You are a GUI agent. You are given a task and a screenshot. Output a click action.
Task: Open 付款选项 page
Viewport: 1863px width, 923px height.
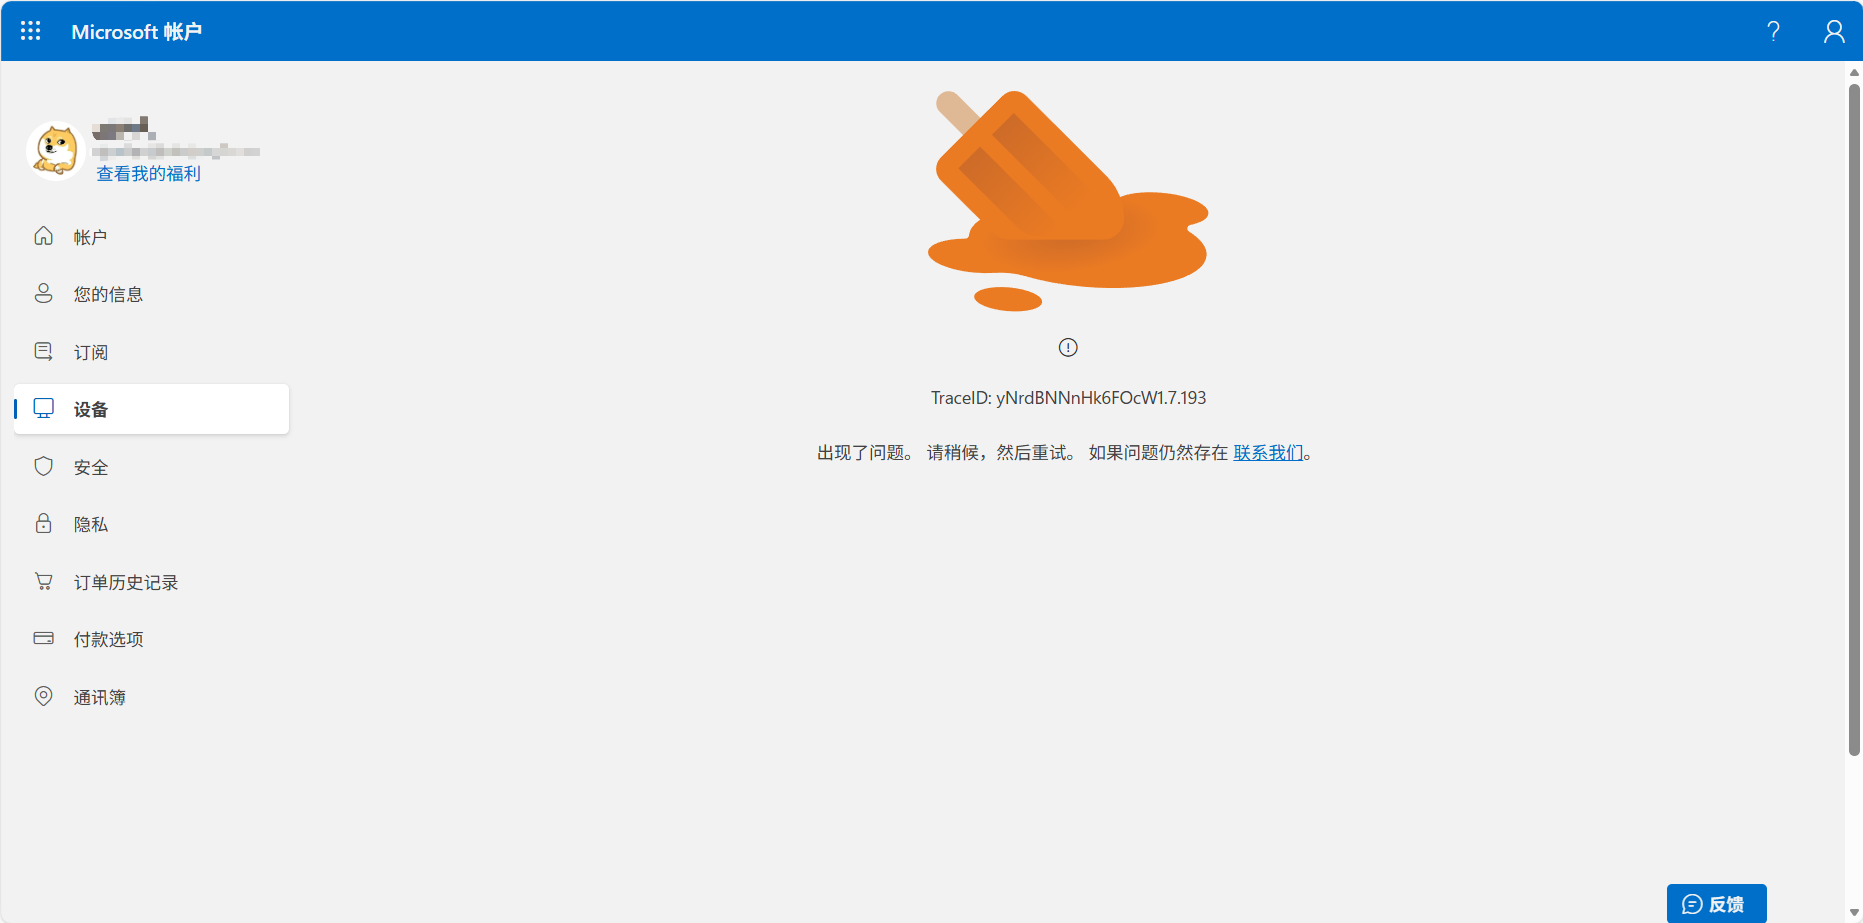151,639
